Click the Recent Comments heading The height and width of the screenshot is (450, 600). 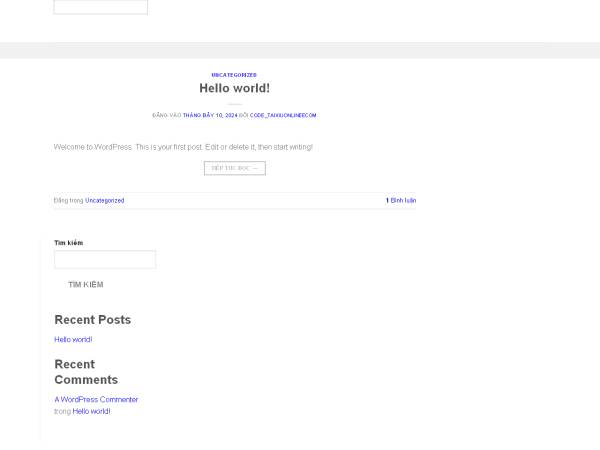point(86,372)
